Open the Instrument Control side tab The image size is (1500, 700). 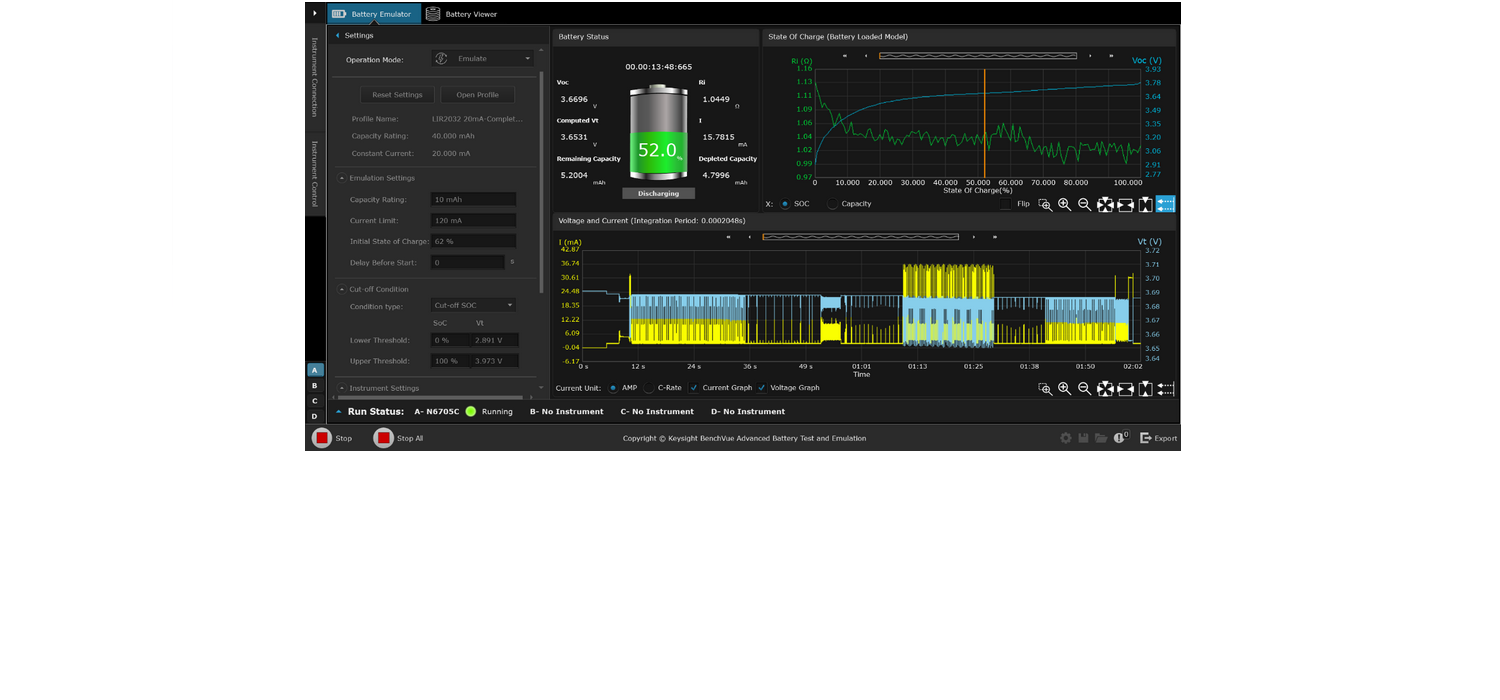coord(314,173)
